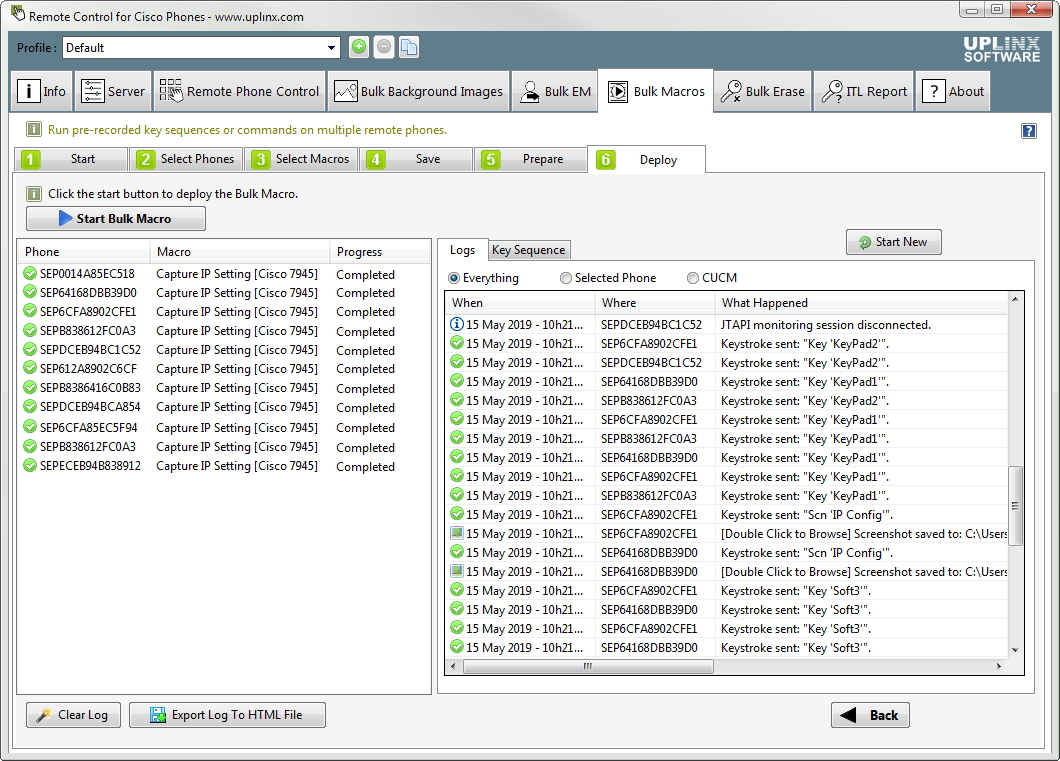
Task: Select the Selected Phone log filter
Action: (x=608, y=278)
